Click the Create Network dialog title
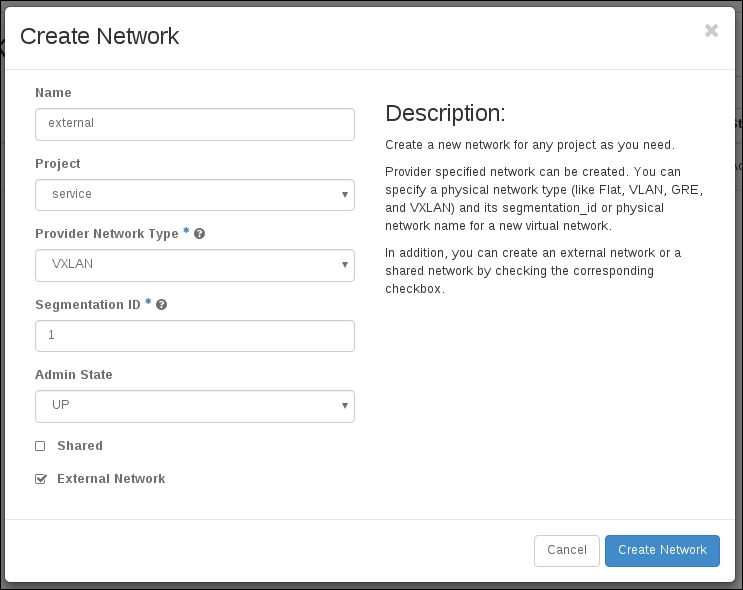 (100, 37)
